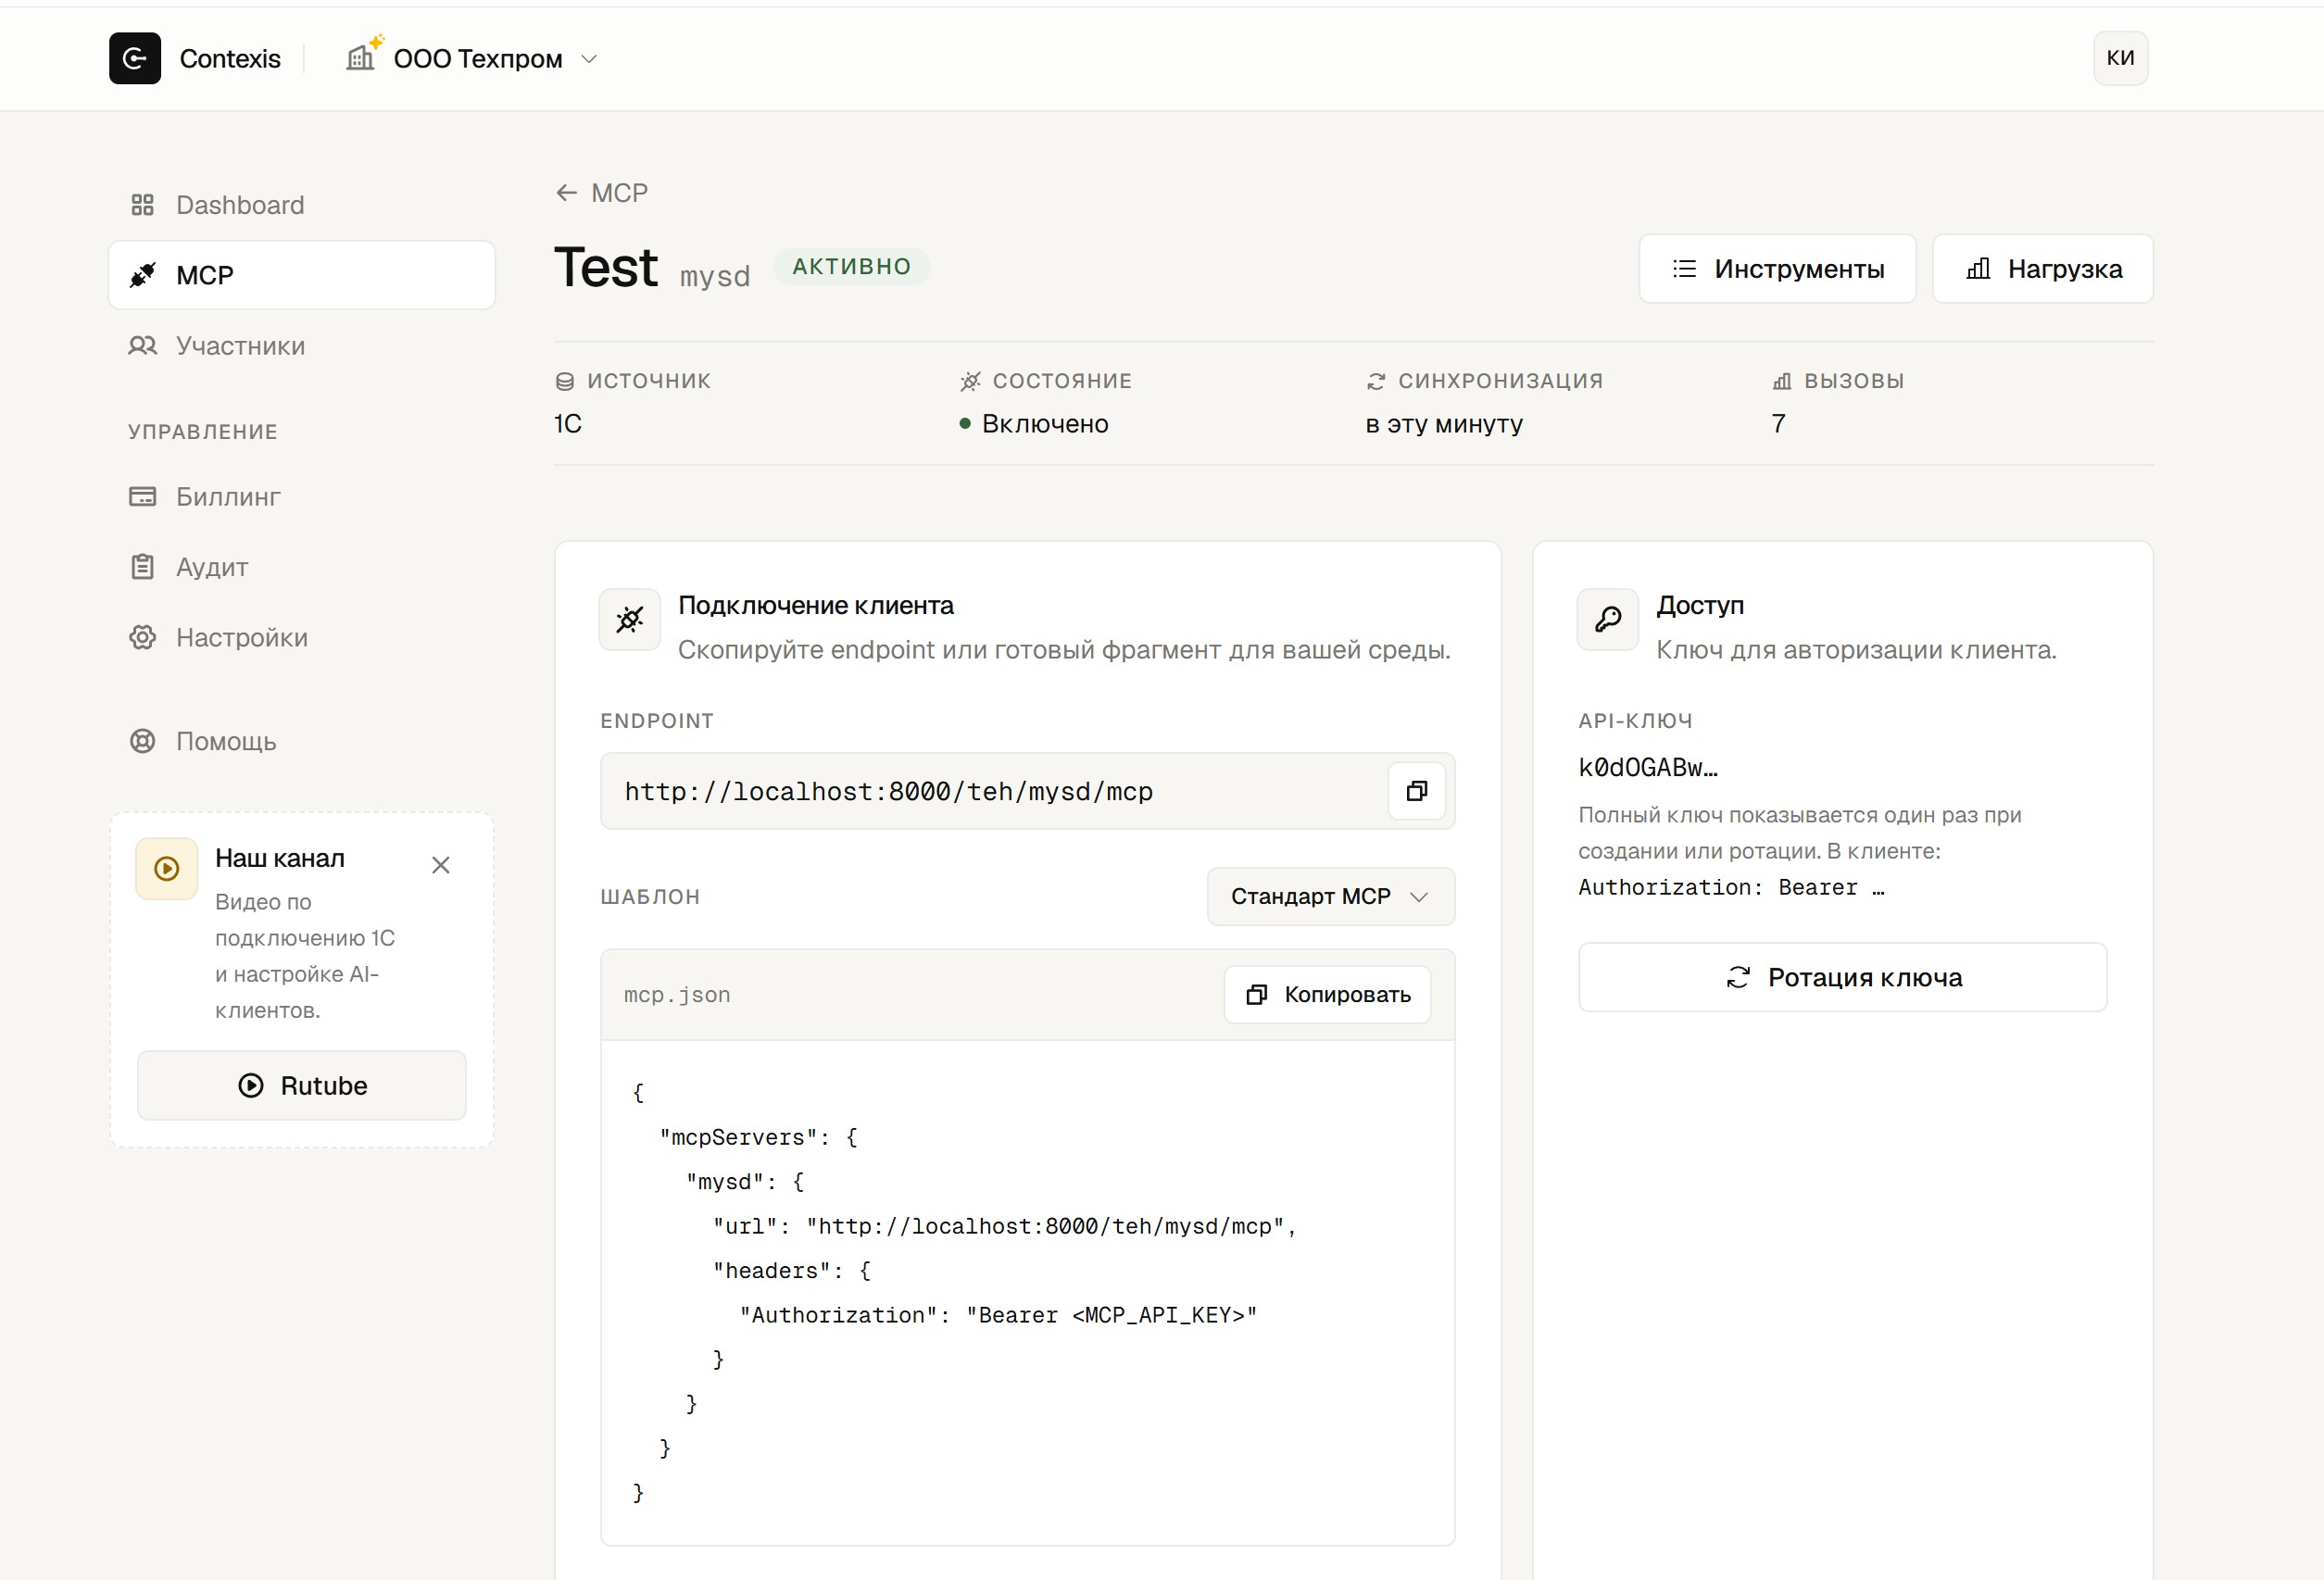
Task: Open Нагрузка load chart
Action: point(2042,269)
